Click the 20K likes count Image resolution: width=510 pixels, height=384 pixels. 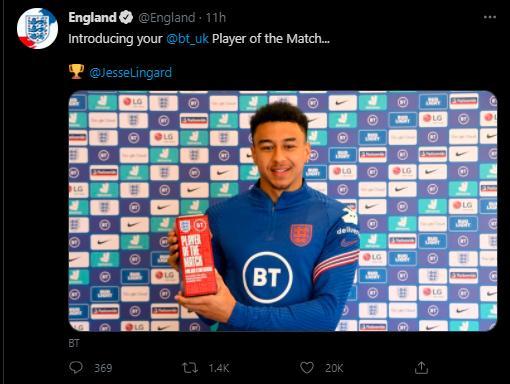(334, 368)
